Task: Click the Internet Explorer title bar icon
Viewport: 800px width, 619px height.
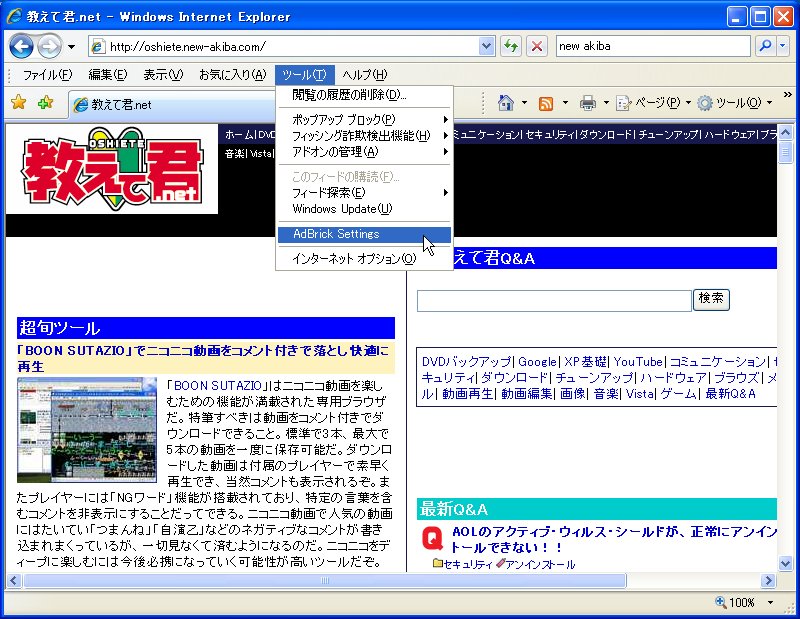Action: tap(14, 16)
